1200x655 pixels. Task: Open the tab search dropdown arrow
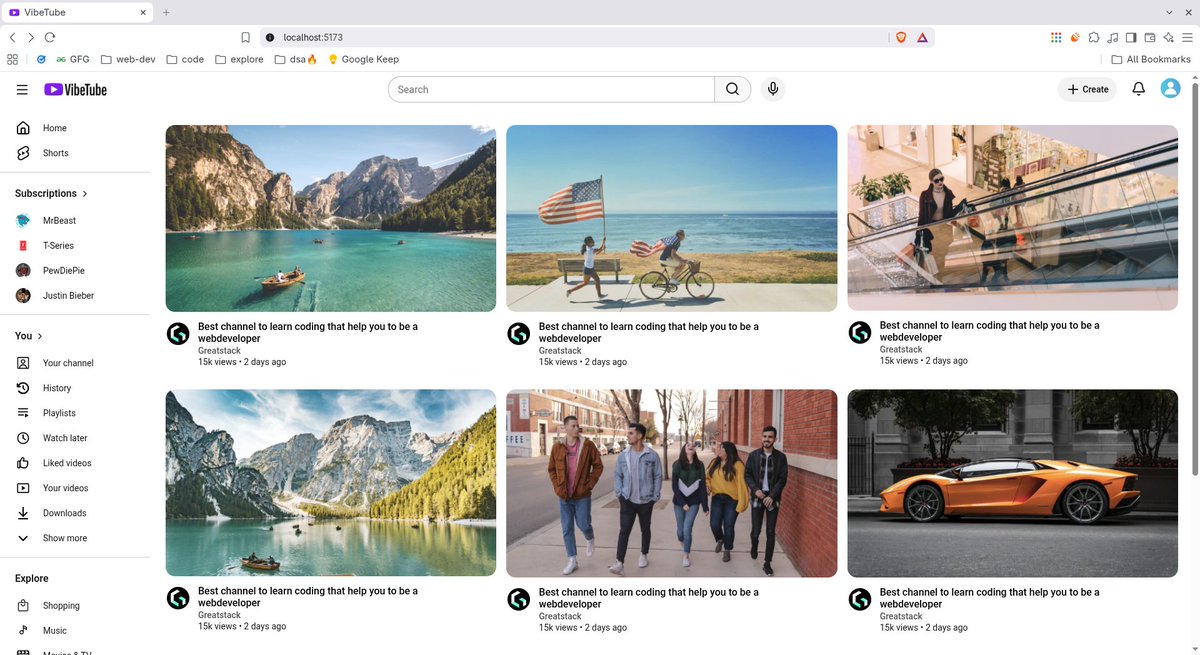coord(1170,12)
